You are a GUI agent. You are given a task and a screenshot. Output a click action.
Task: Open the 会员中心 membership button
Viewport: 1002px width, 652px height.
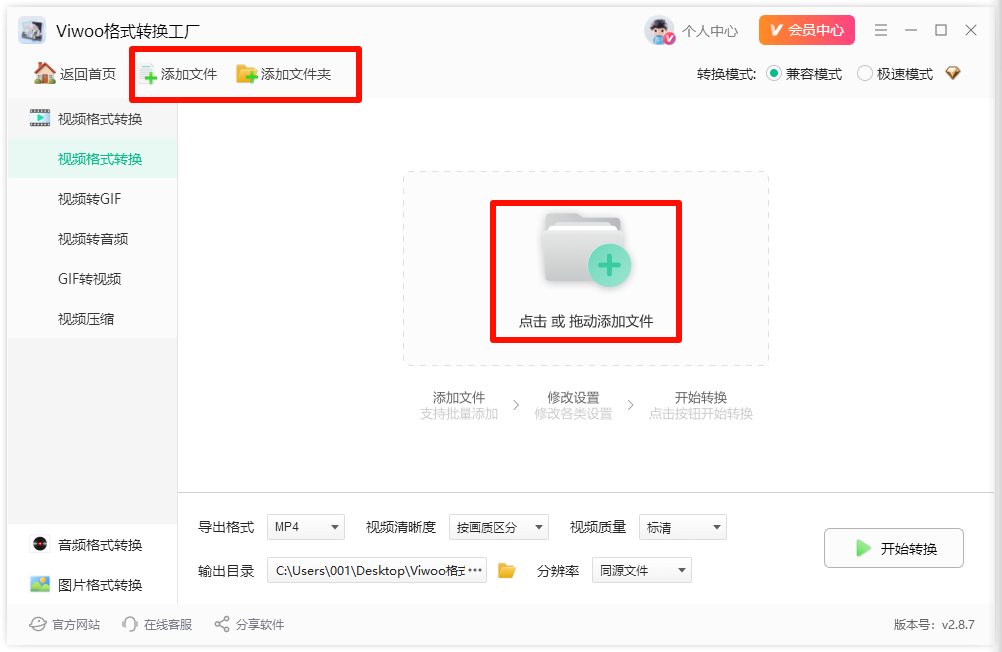point(806,30)
